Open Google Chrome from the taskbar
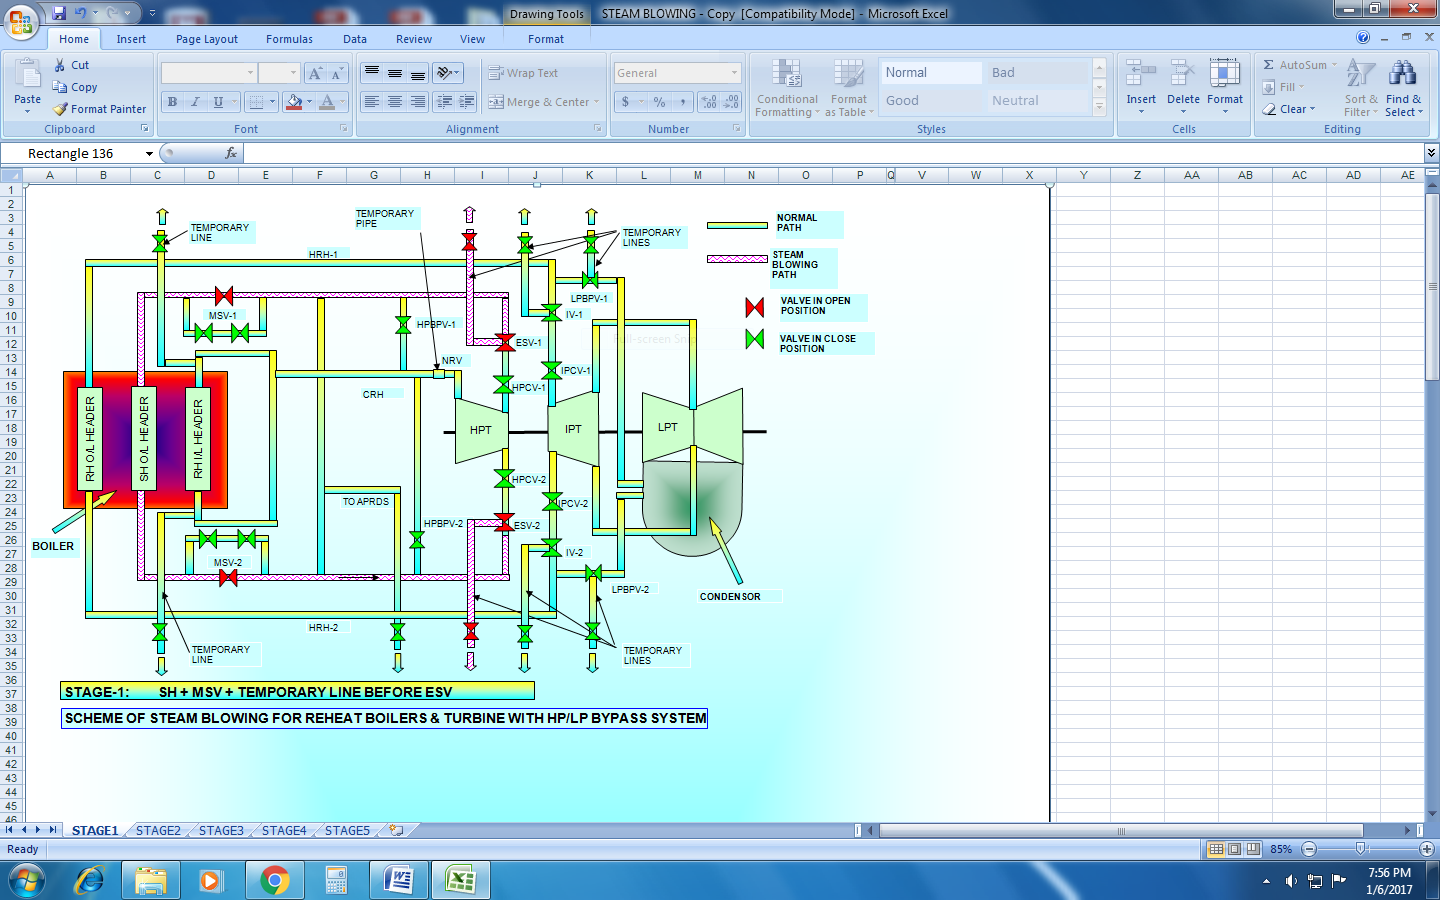This screenshot has height=900, width=1440. (x=274, y=880)
